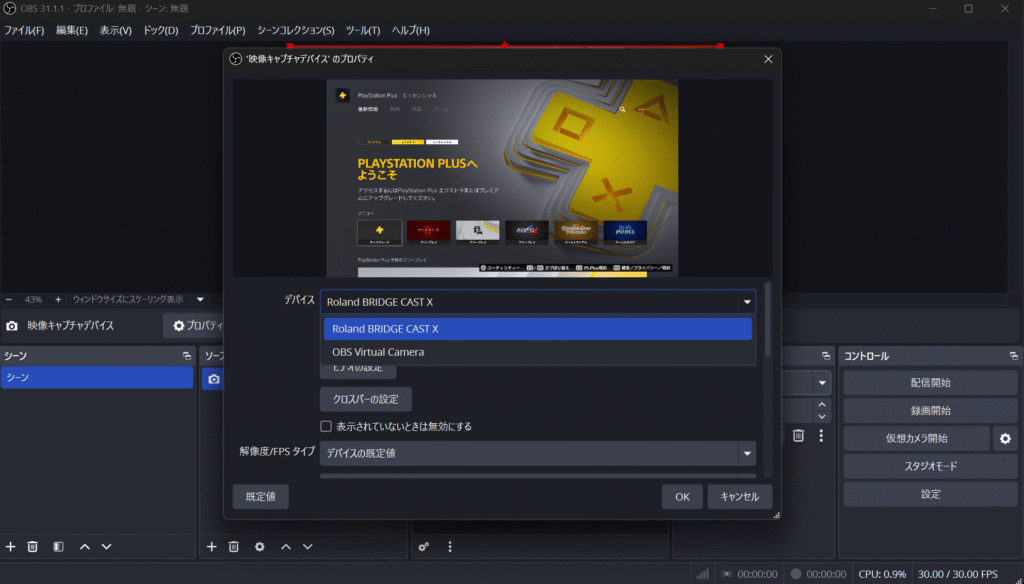This screenshot has width=1024, height=584.
Task: Open ファイル(F) menu
Action: 24,30
